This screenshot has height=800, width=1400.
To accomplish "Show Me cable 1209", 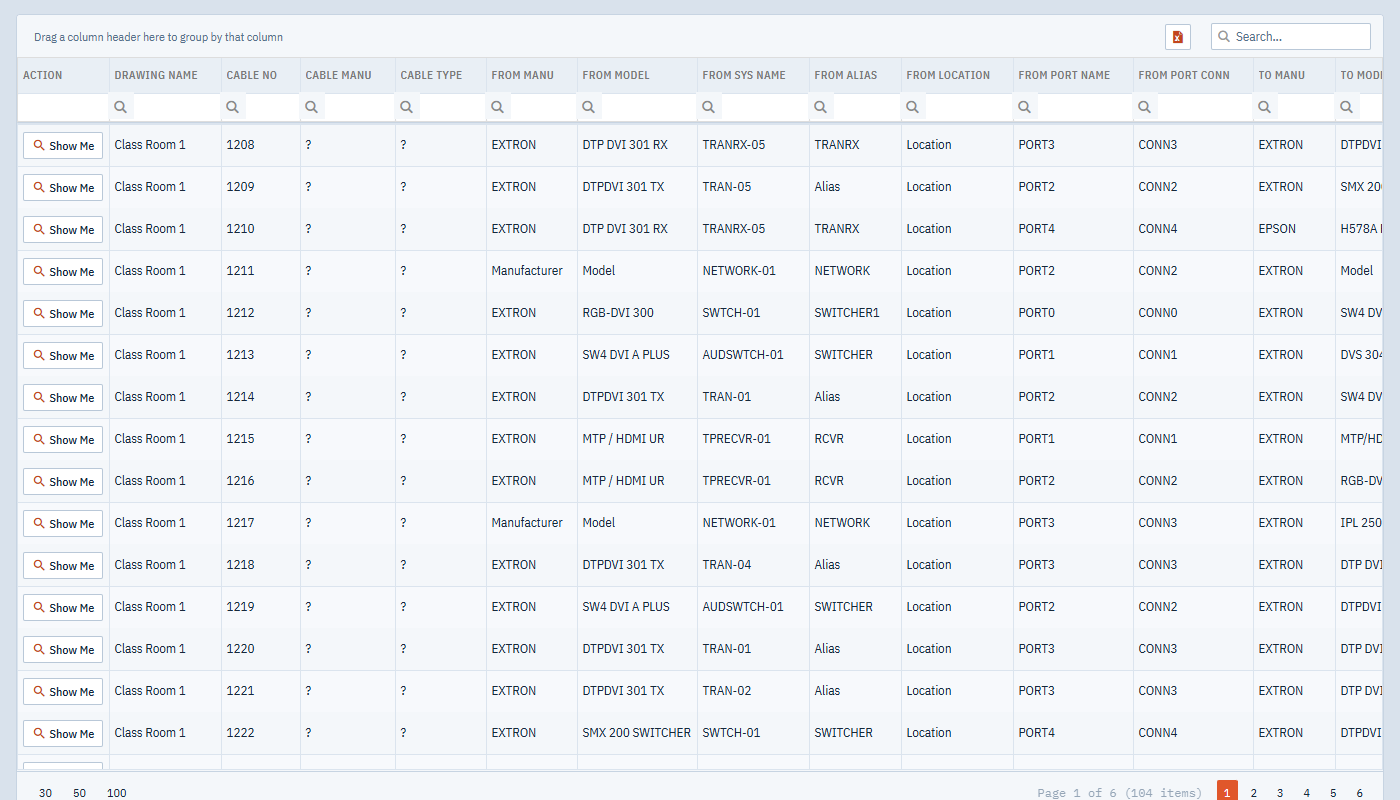I will coord(63,188).
